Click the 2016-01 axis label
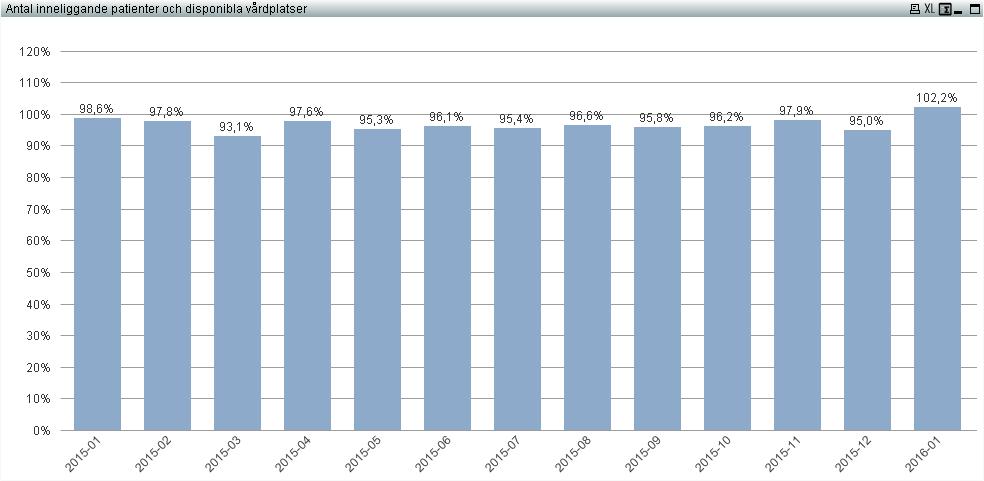 tap(921, 455)
